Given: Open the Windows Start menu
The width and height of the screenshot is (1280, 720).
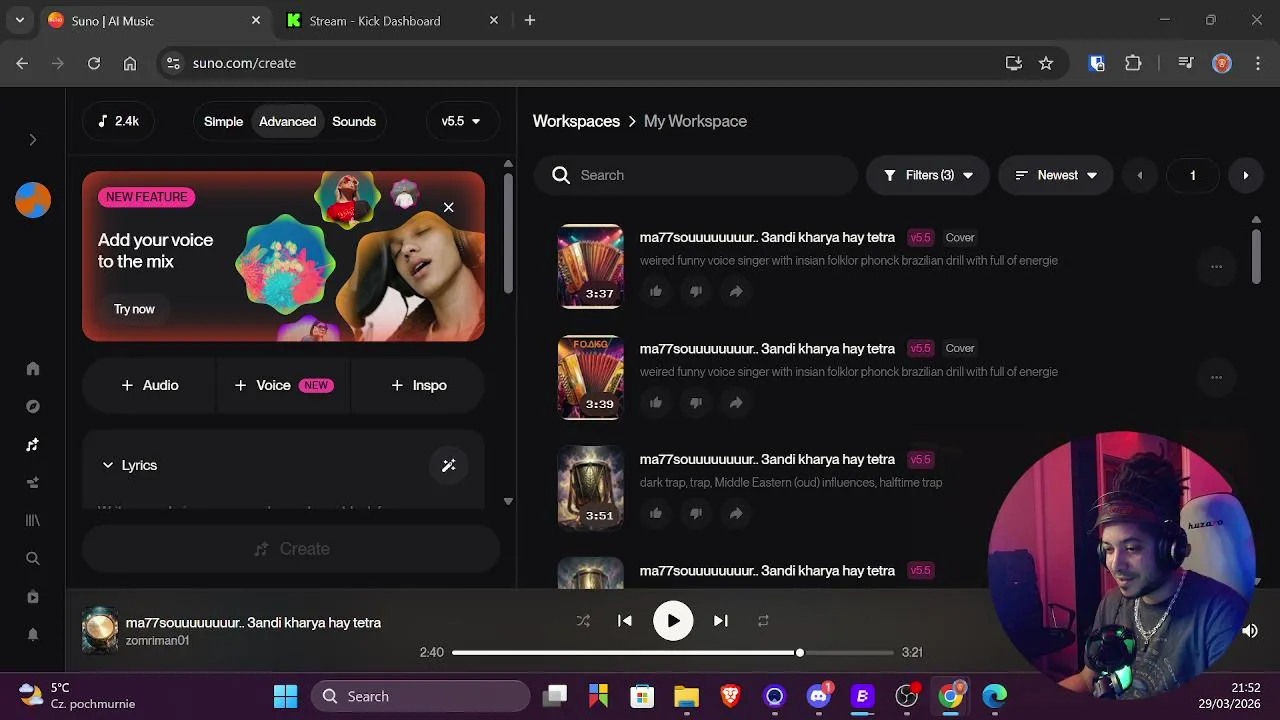Looking at the screenshot, I should 285,696.
